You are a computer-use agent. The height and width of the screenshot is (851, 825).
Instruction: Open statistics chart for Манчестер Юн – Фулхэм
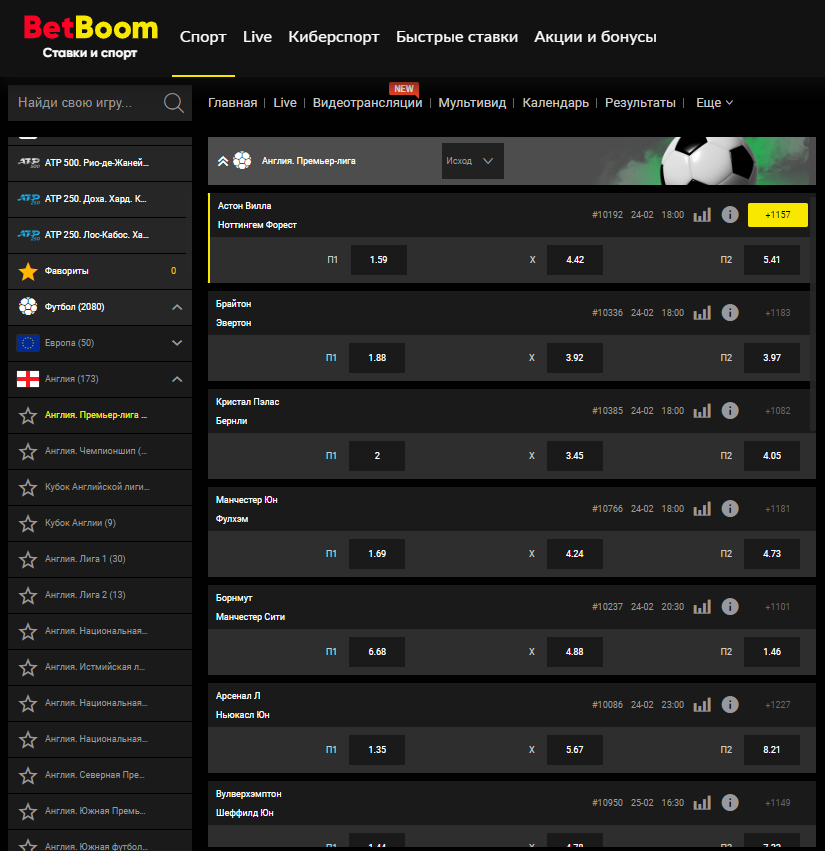(x=702, y=509)
